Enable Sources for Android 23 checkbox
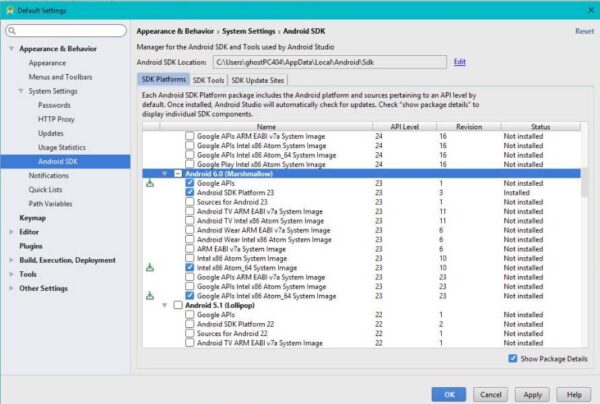Screen dimensions: 600x404 (x=190, y=202)
